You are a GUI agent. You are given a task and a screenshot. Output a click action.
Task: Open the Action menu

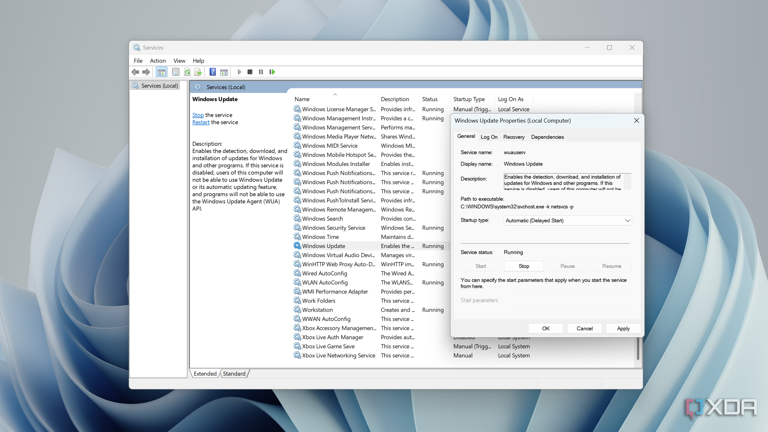pyautogui.click(x=158, y=61)
